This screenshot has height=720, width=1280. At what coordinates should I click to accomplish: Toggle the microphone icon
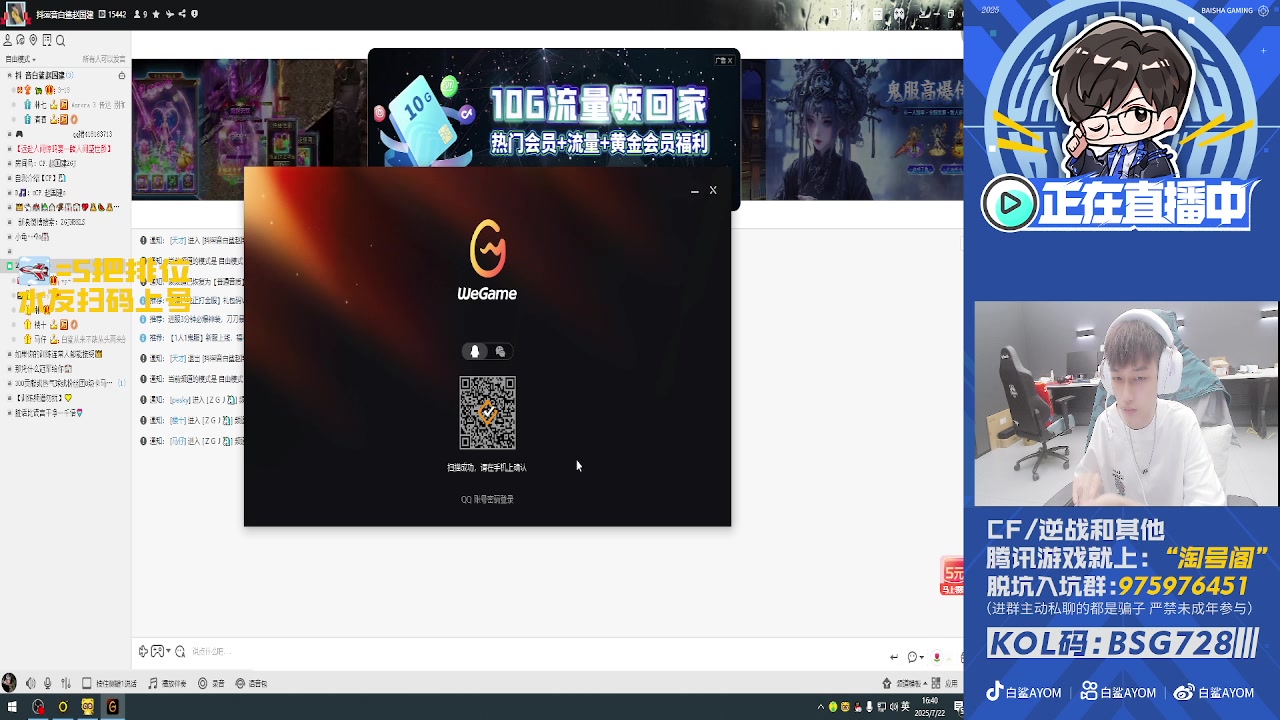pyautogui.click(x=47, y=683)
